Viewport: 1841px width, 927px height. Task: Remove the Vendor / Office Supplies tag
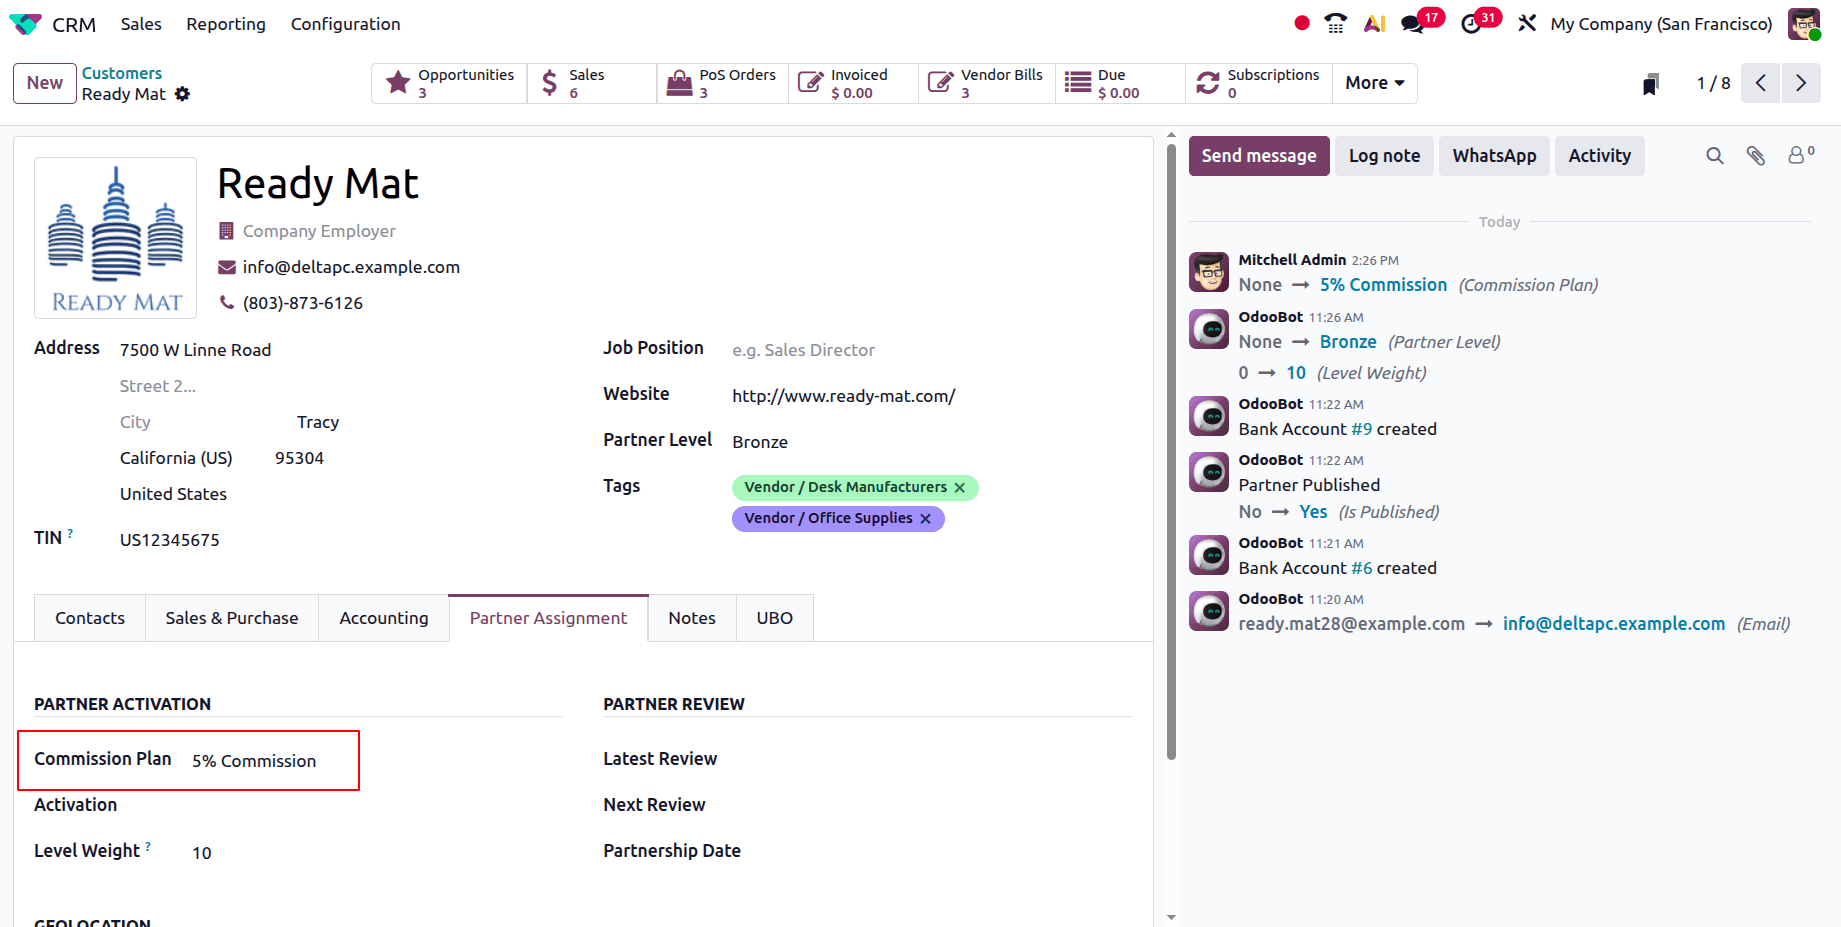[926, 519]
